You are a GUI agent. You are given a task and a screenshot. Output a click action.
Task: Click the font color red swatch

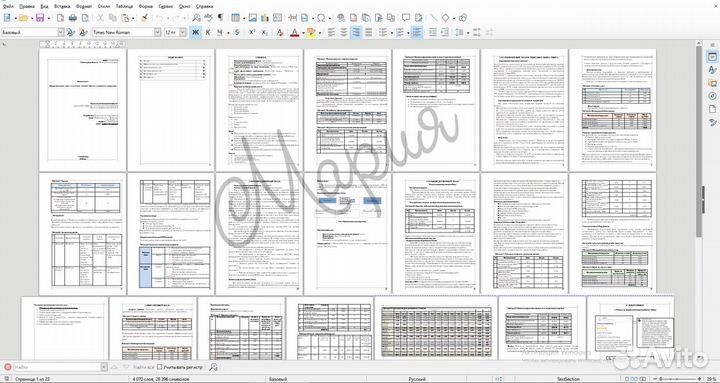pos(295,33)
